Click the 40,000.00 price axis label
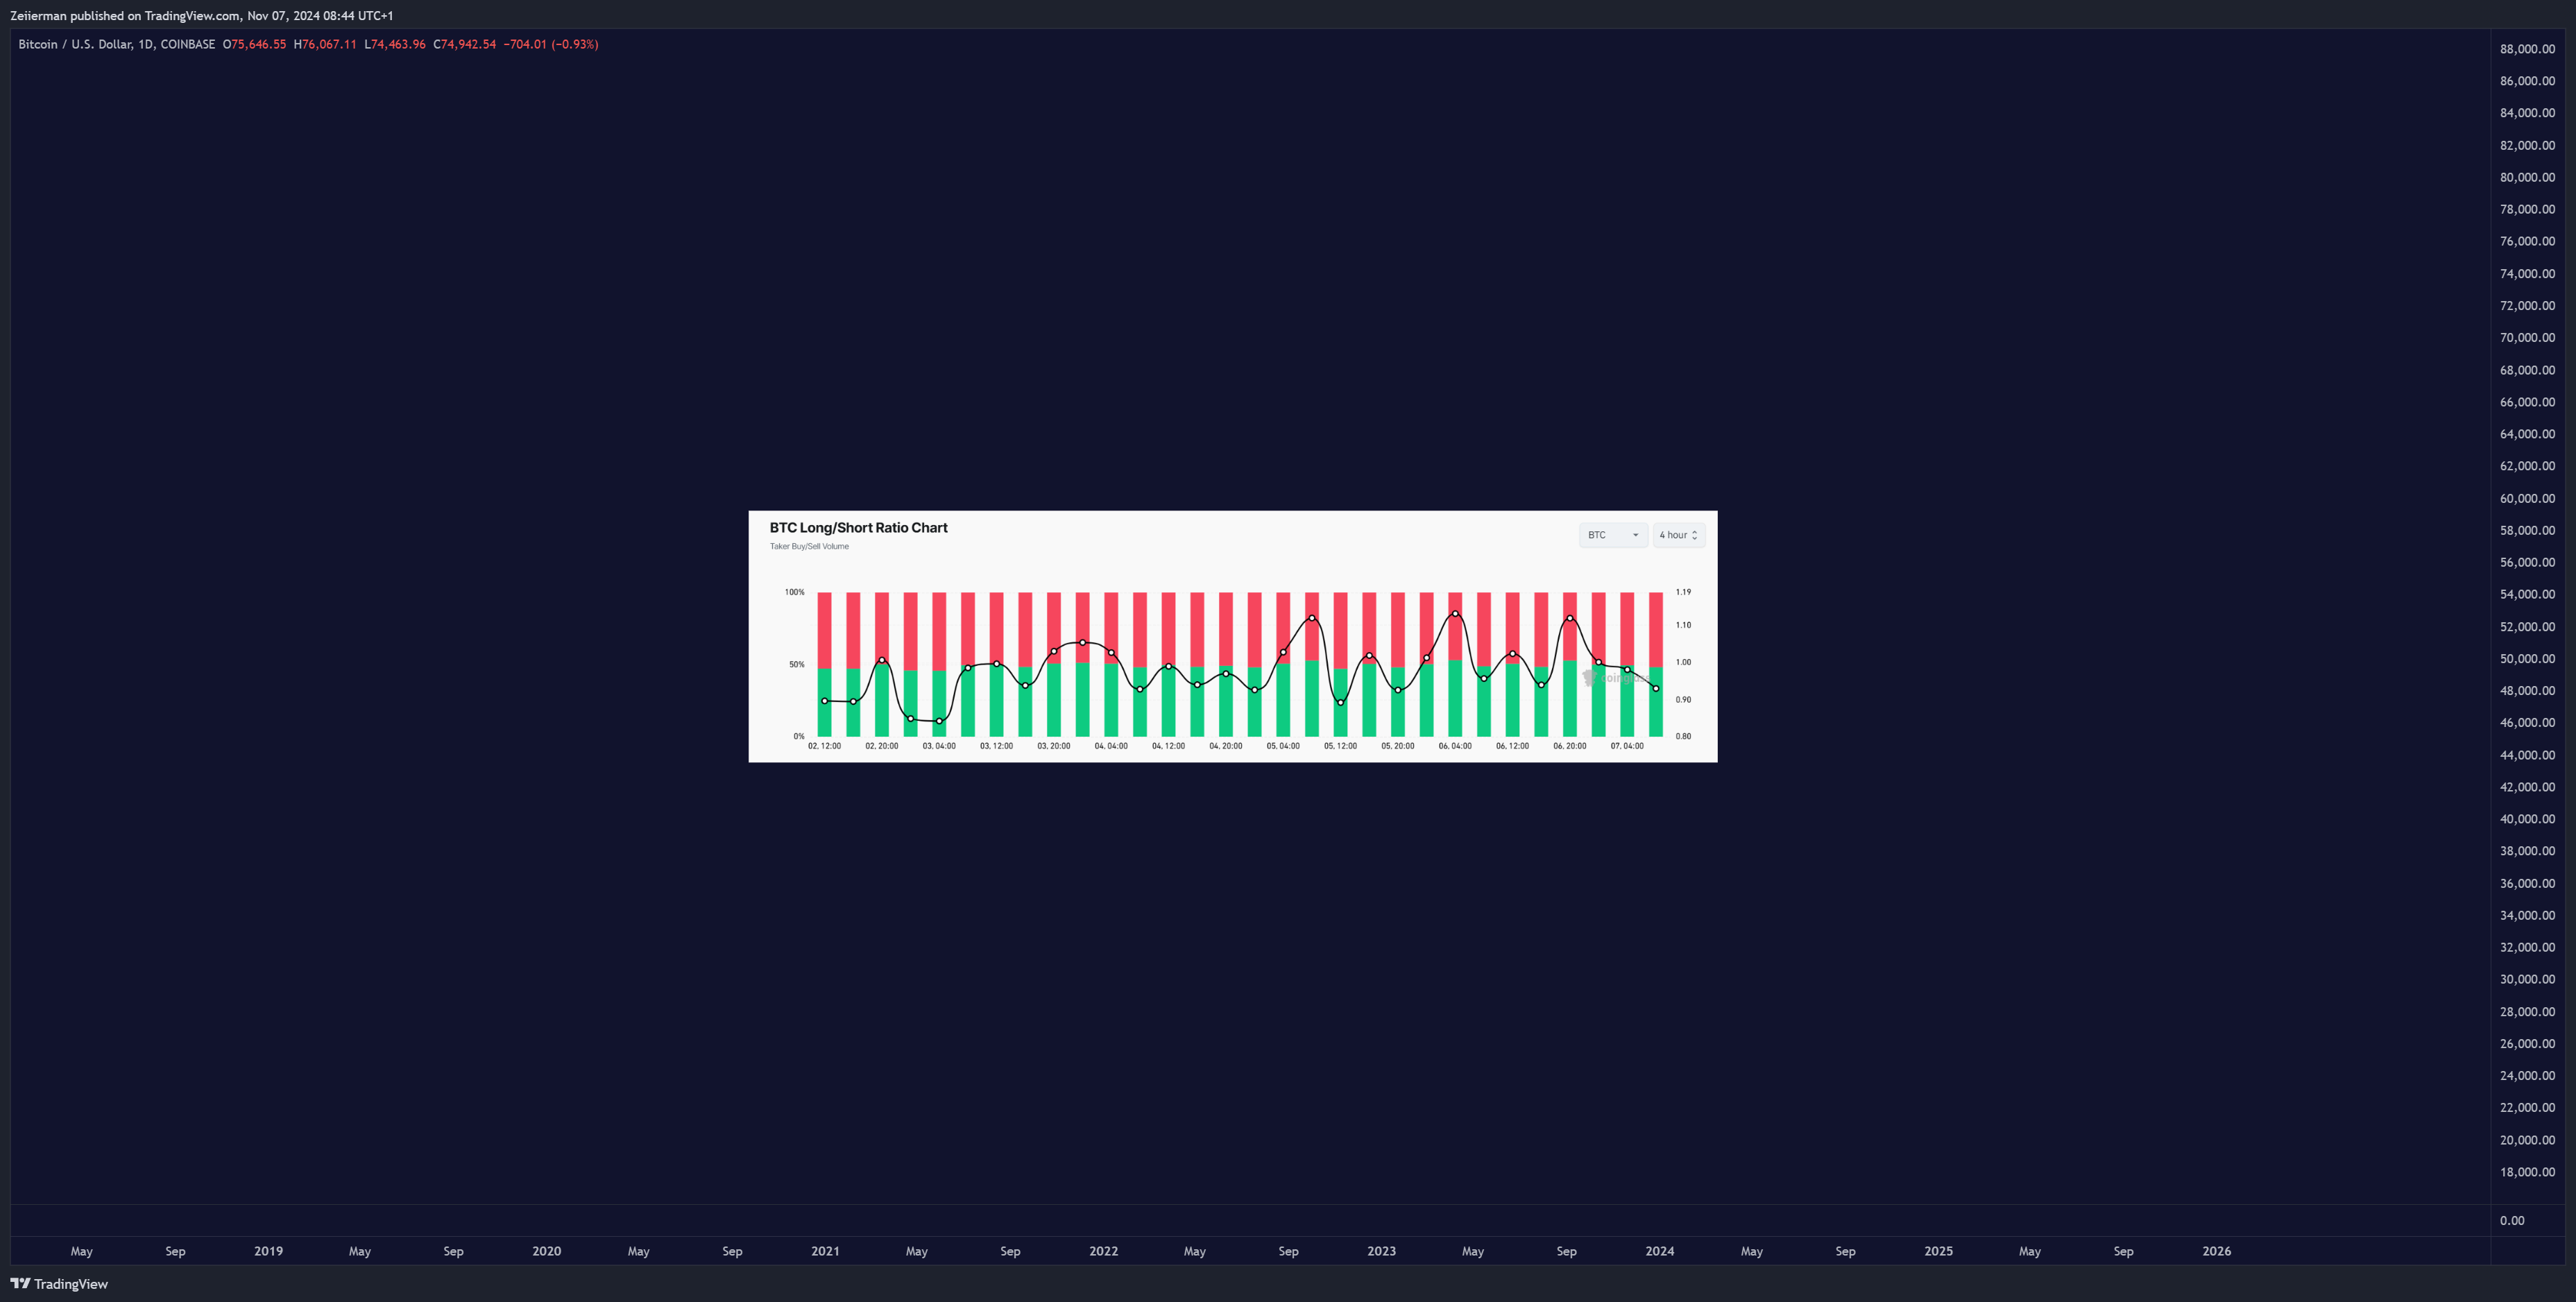This screenshot has width=2576, height=1302. click(x=2527, y=819)
